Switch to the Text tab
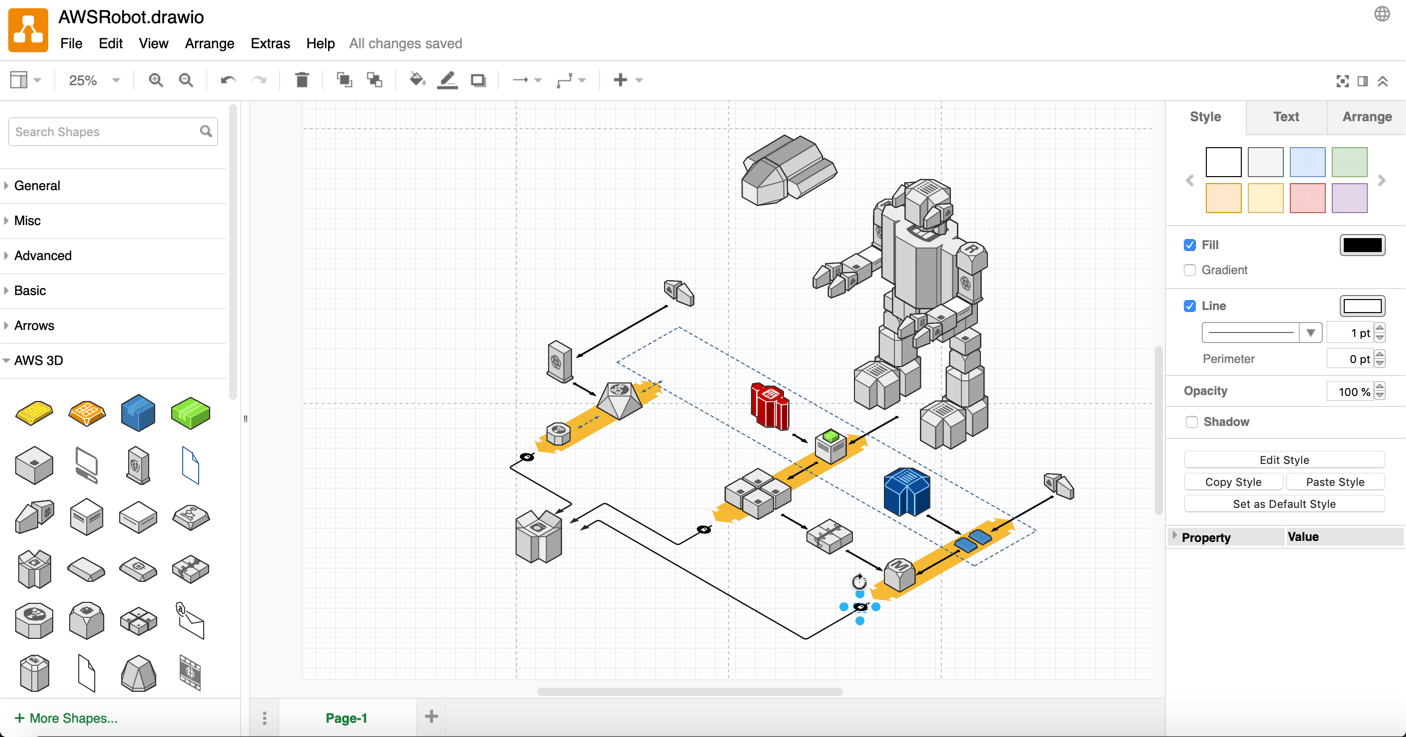Screen dimensions: 1406x737 tap(1286, 117)
